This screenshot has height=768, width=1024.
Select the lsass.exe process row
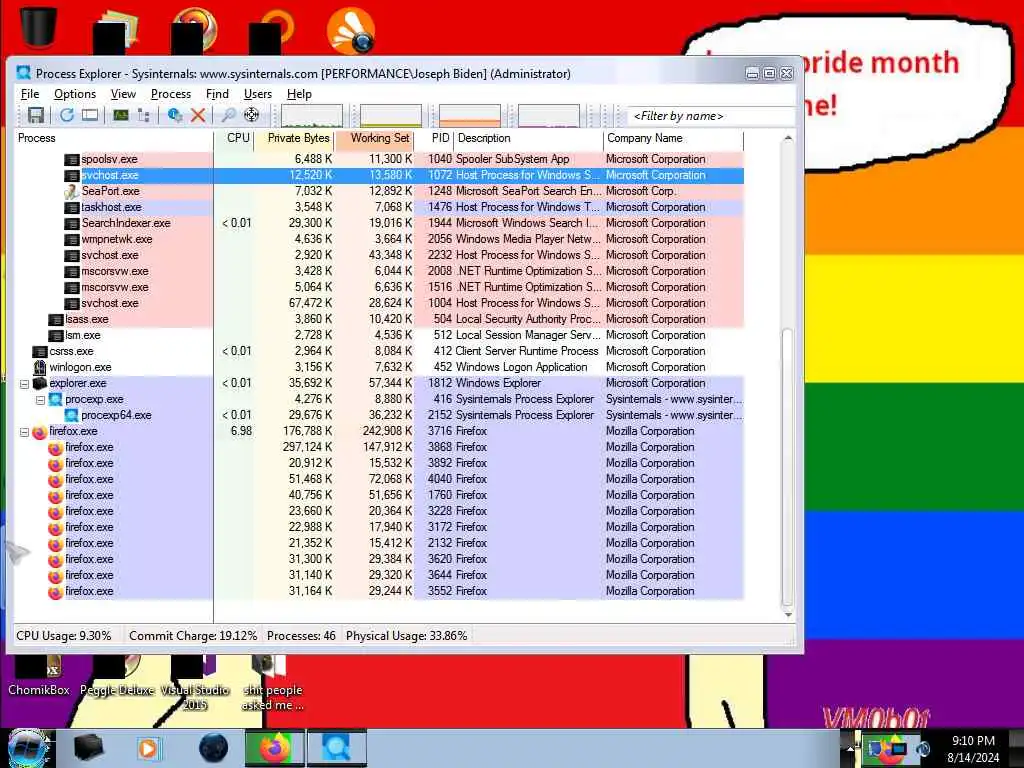click(x=379, y=319)
